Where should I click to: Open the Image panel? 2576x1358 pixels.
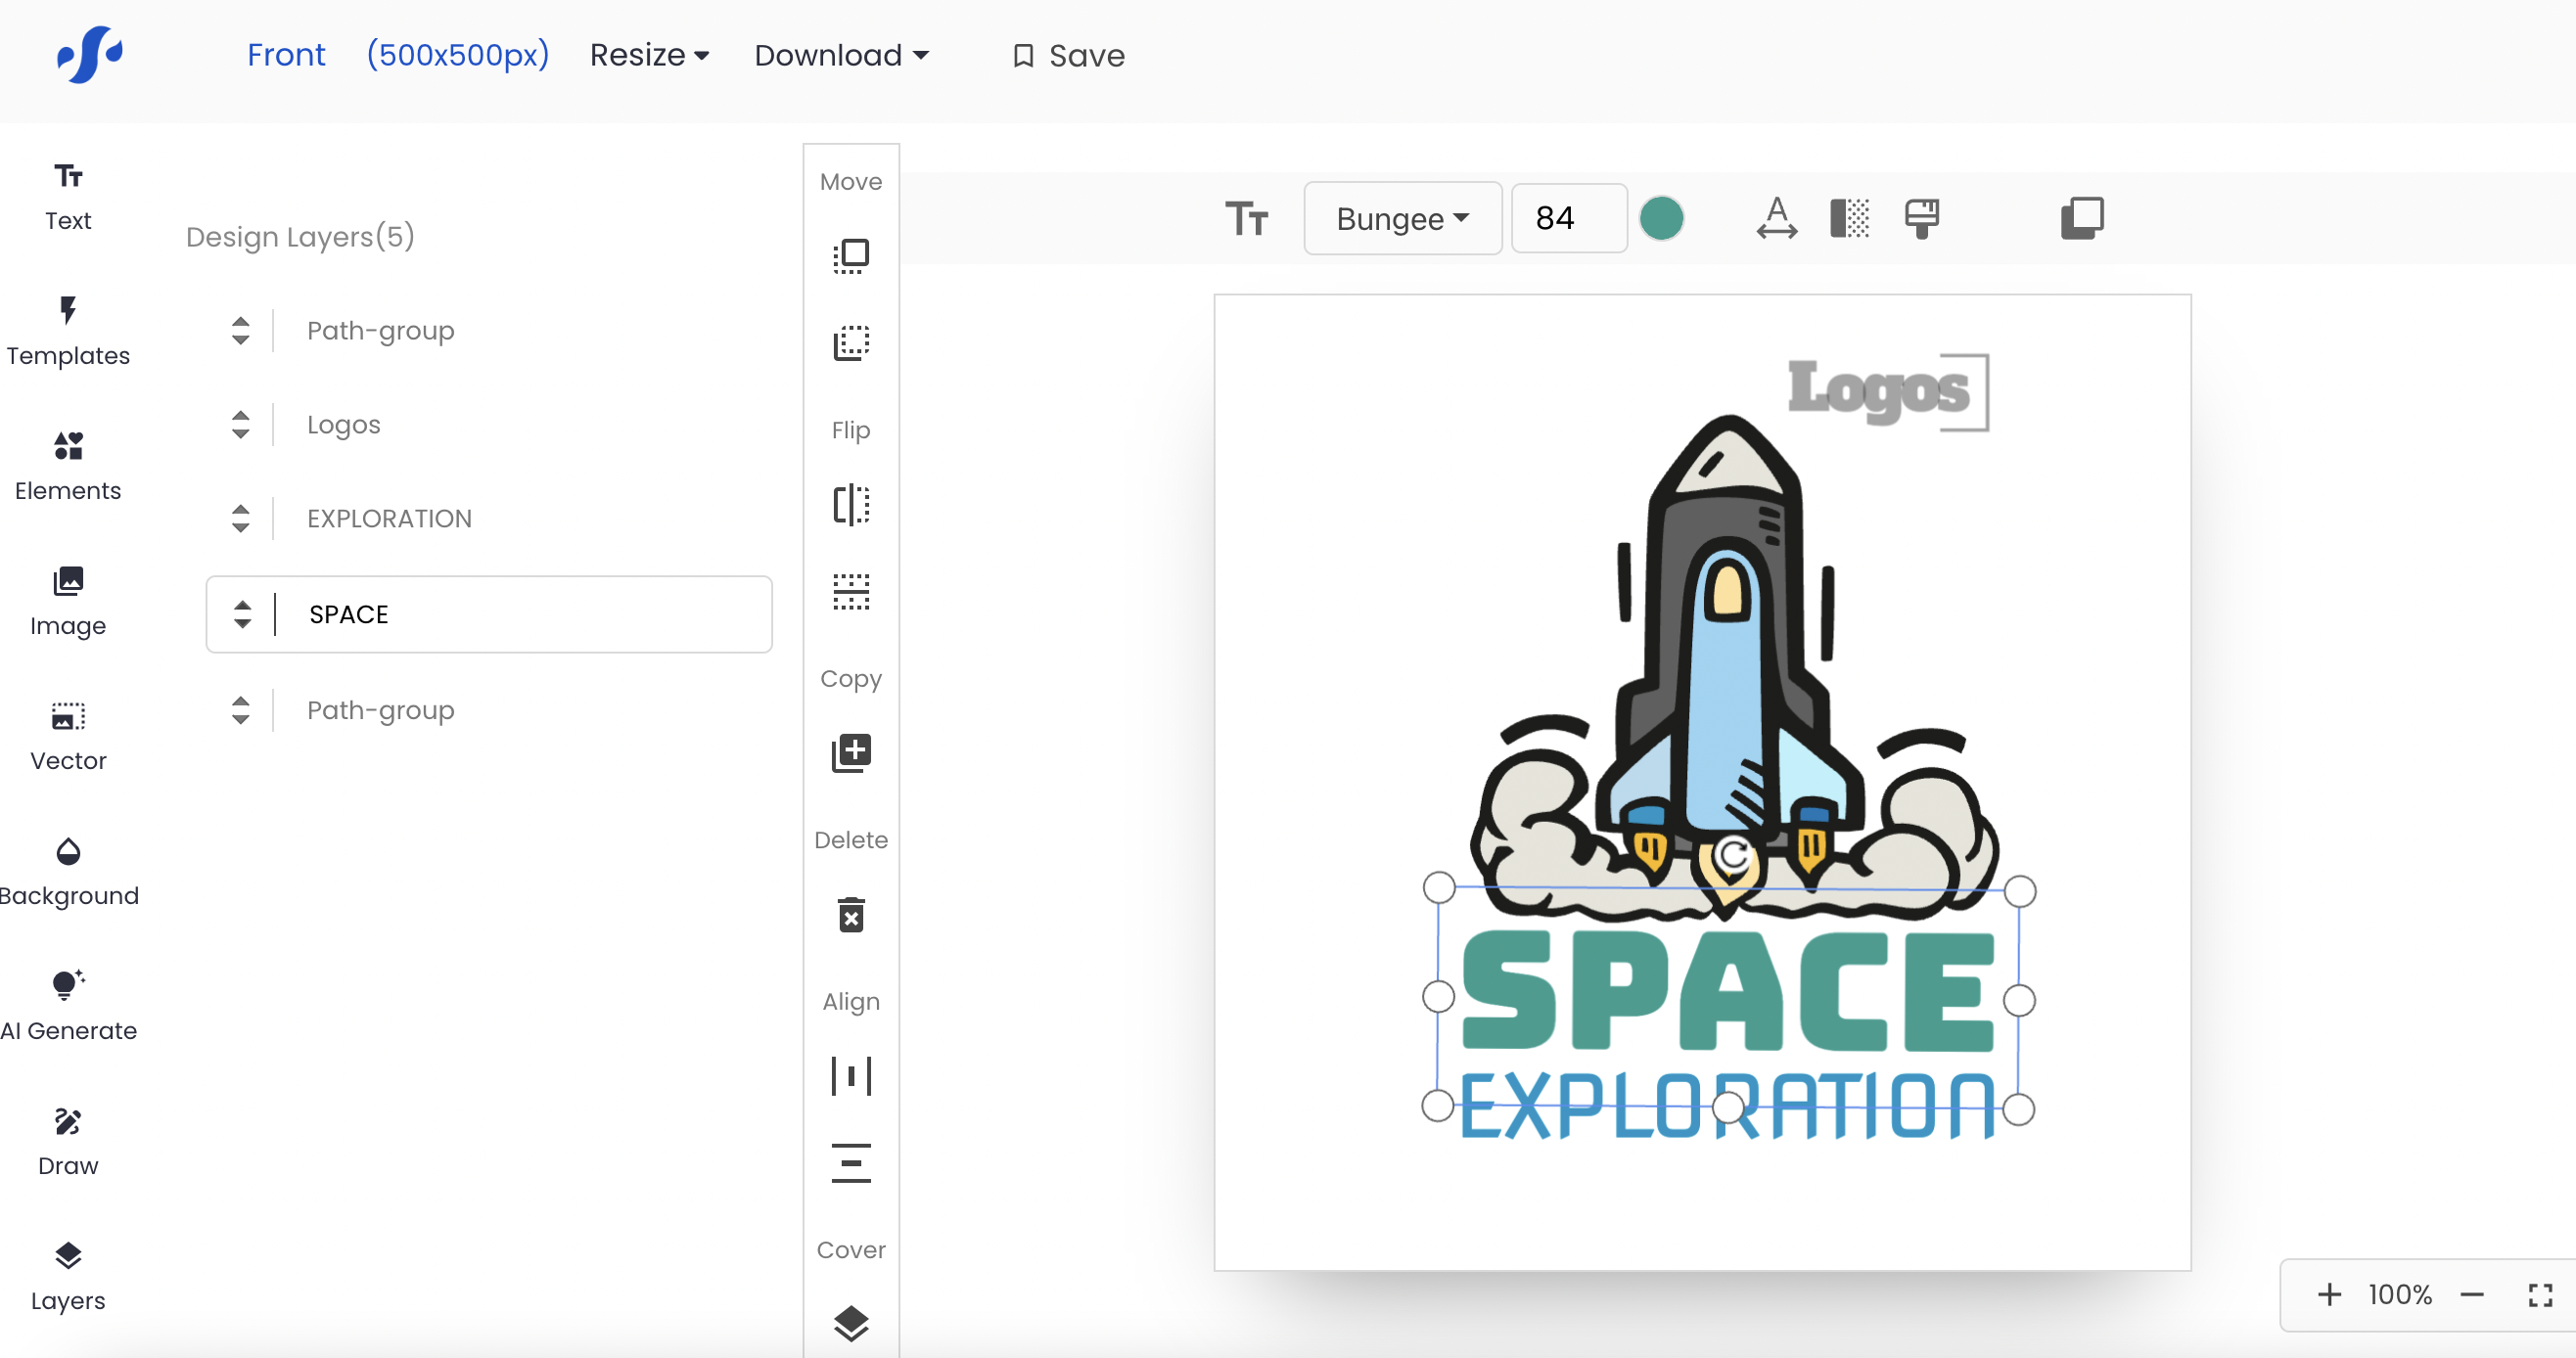tap(68, 603)
